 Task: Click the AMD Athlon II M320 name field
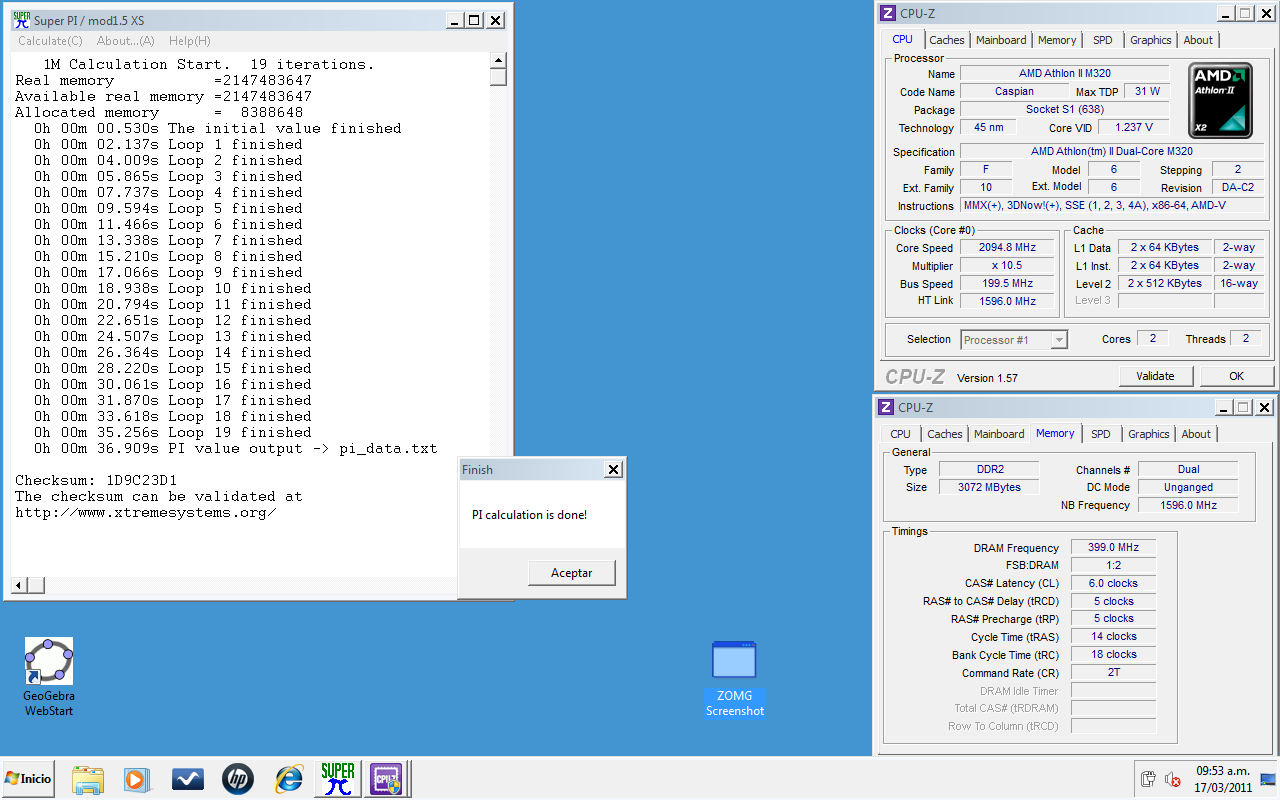coord(1064,74)
